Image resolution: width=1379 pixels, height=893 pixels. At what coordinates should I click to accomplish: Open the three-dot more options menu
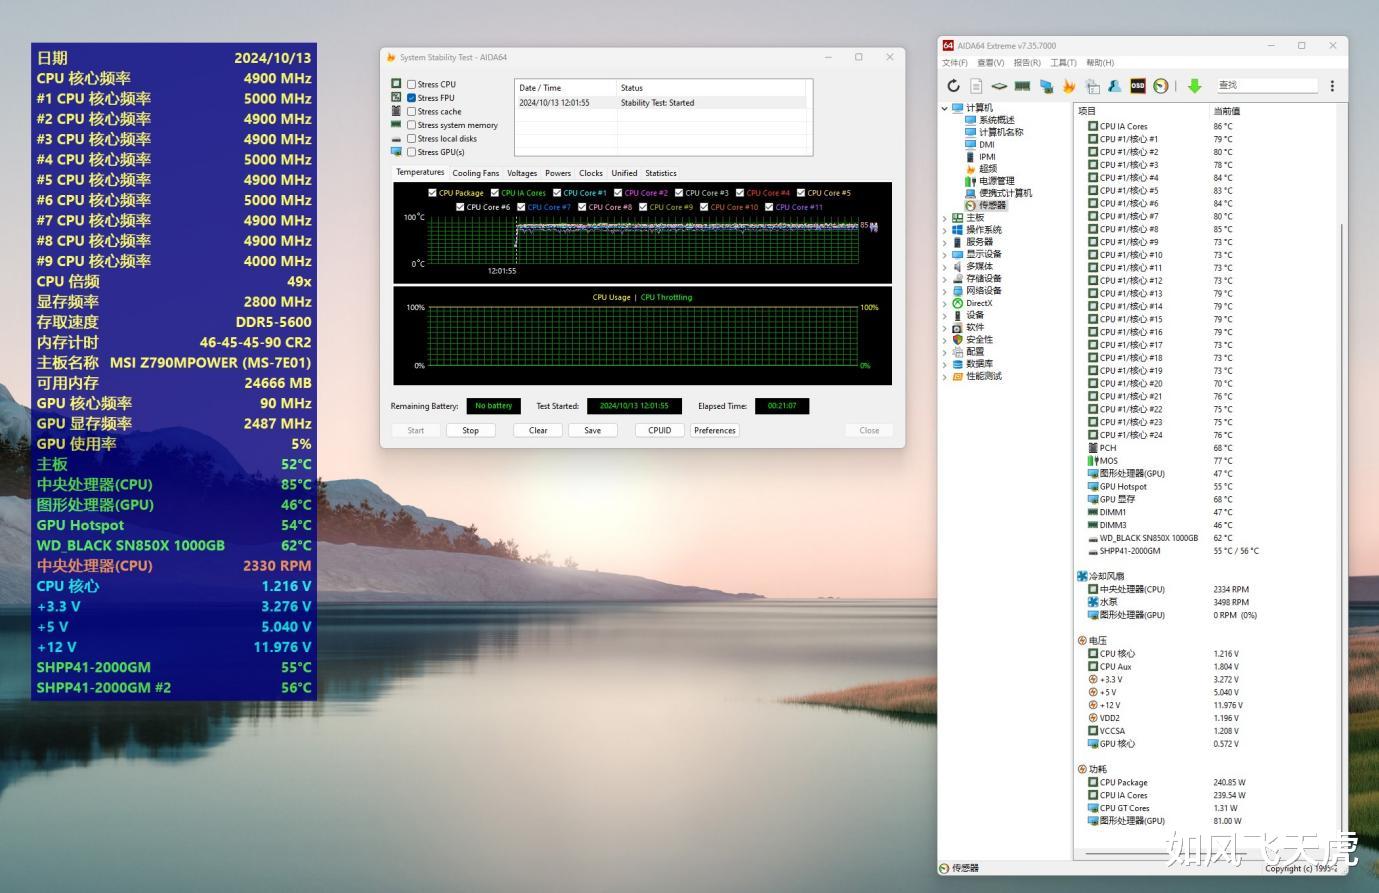(x=1332, y=86)
